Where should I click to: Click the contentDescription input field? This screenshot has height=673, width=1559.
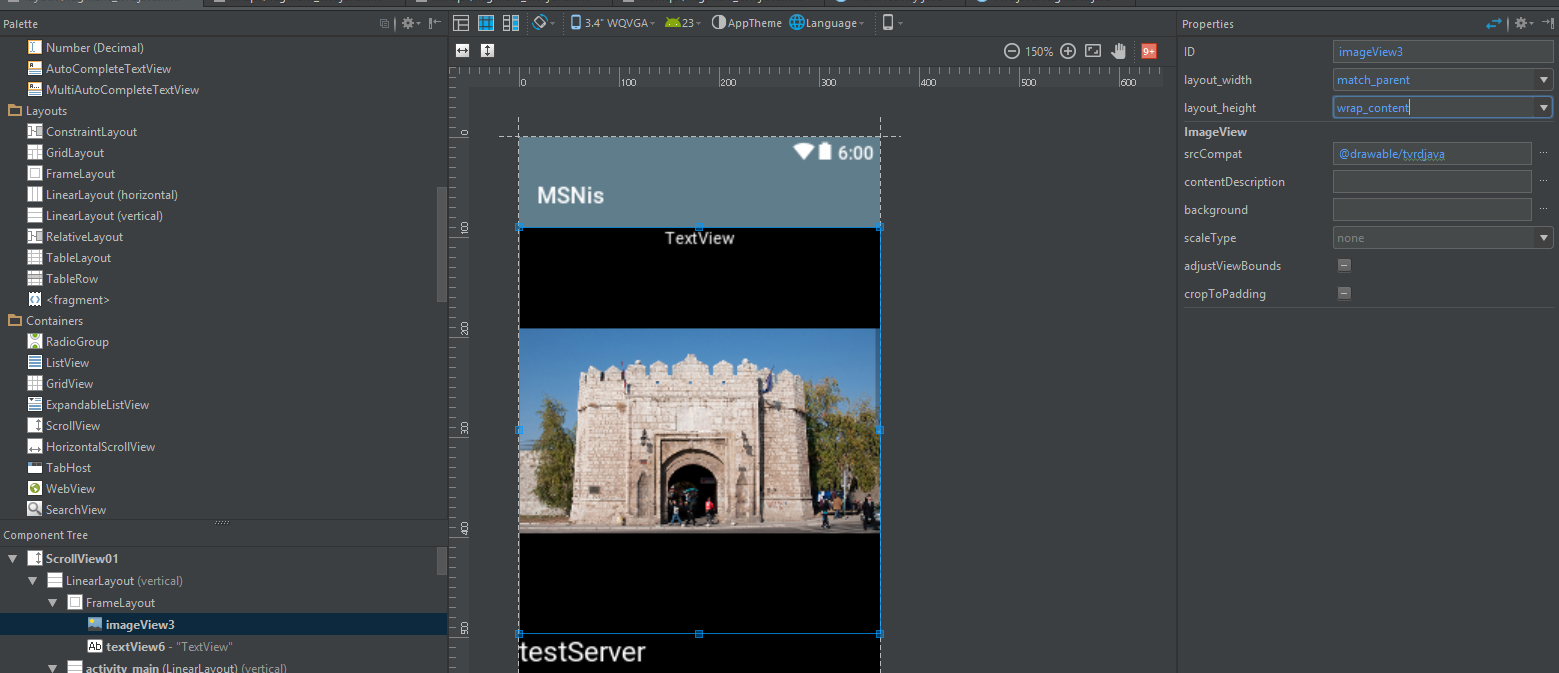pyautogui.click(x=1432, y=182)
